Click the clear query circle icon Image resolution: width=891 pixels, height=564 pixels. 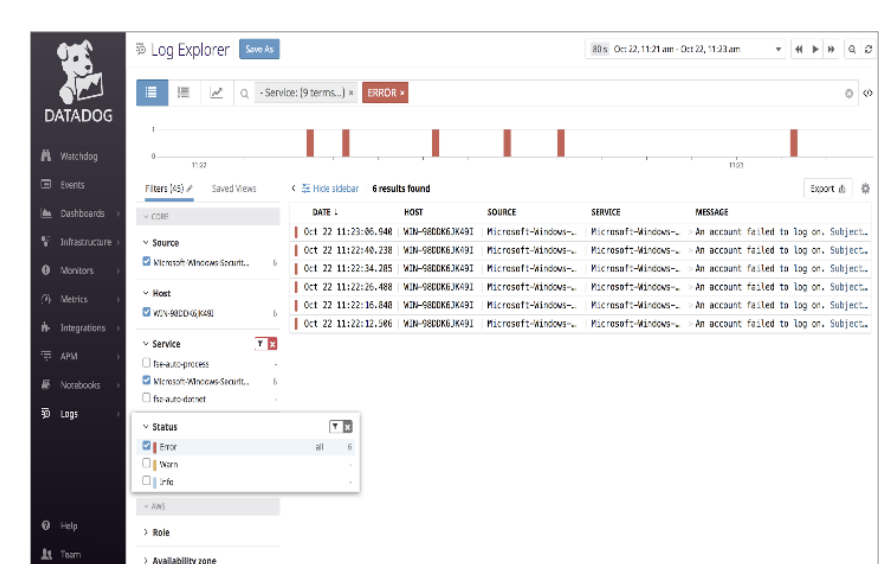pos(849,94)
